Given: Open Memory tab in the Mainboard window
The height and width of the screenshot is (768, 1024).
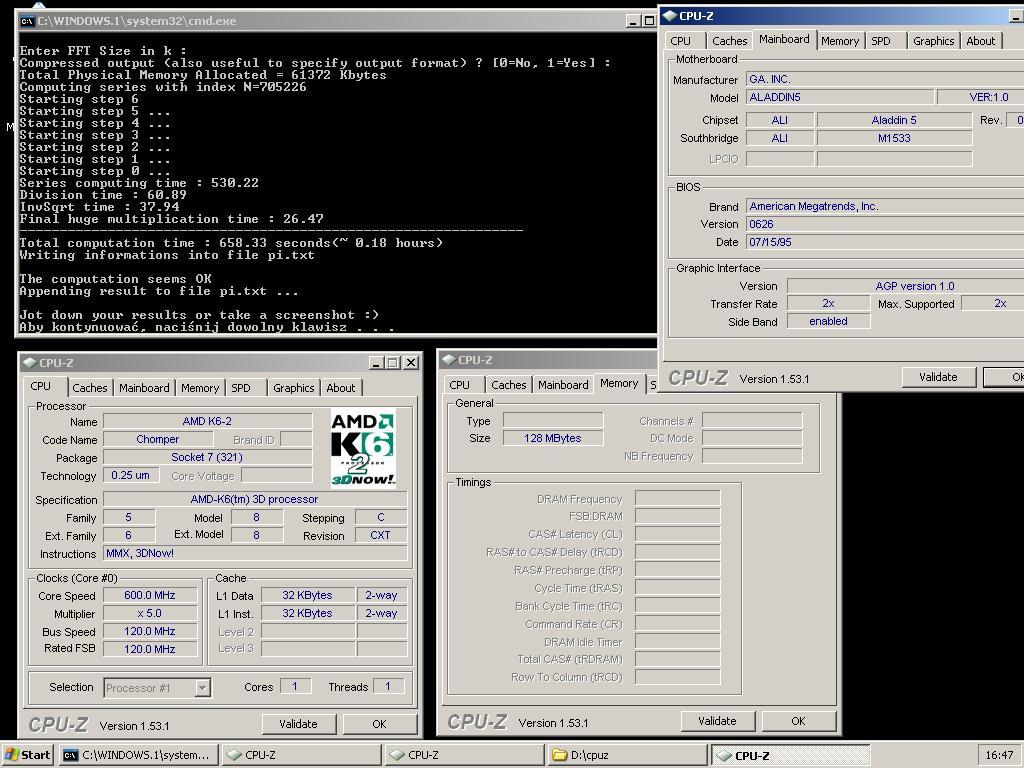Looking at the screenshot, I should 840,41.
